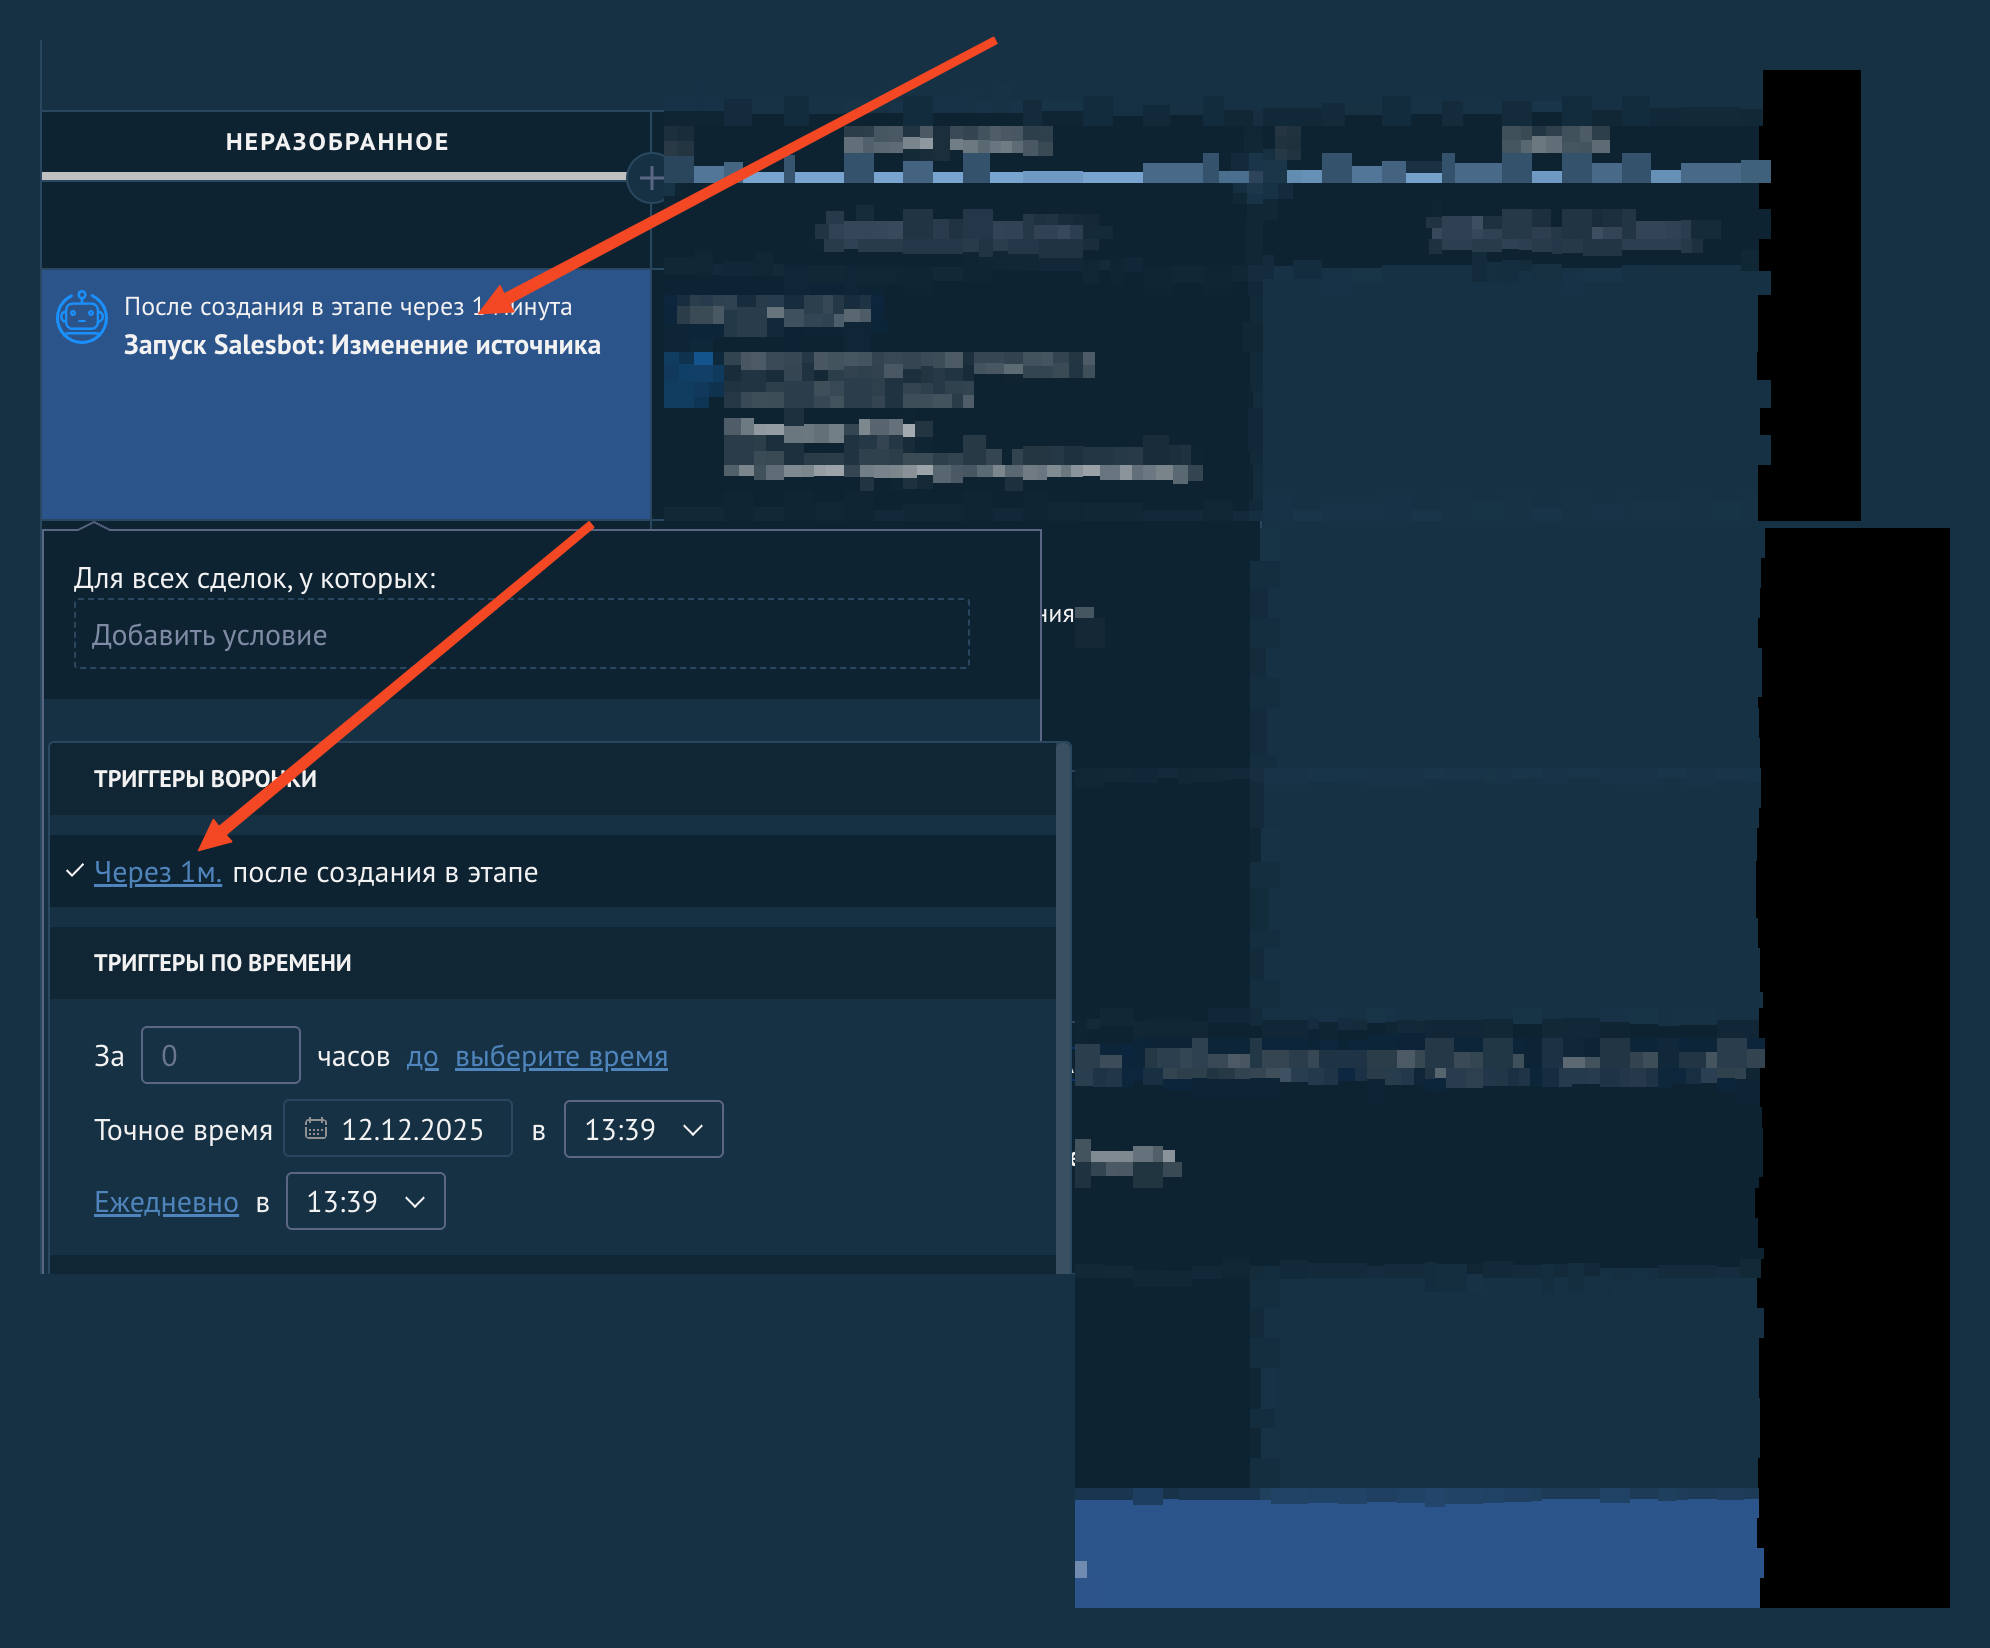Click the 'до' link after часов
Image resolution: width=1990 pixels, height=1648 pixels.
coord(422,1057)
